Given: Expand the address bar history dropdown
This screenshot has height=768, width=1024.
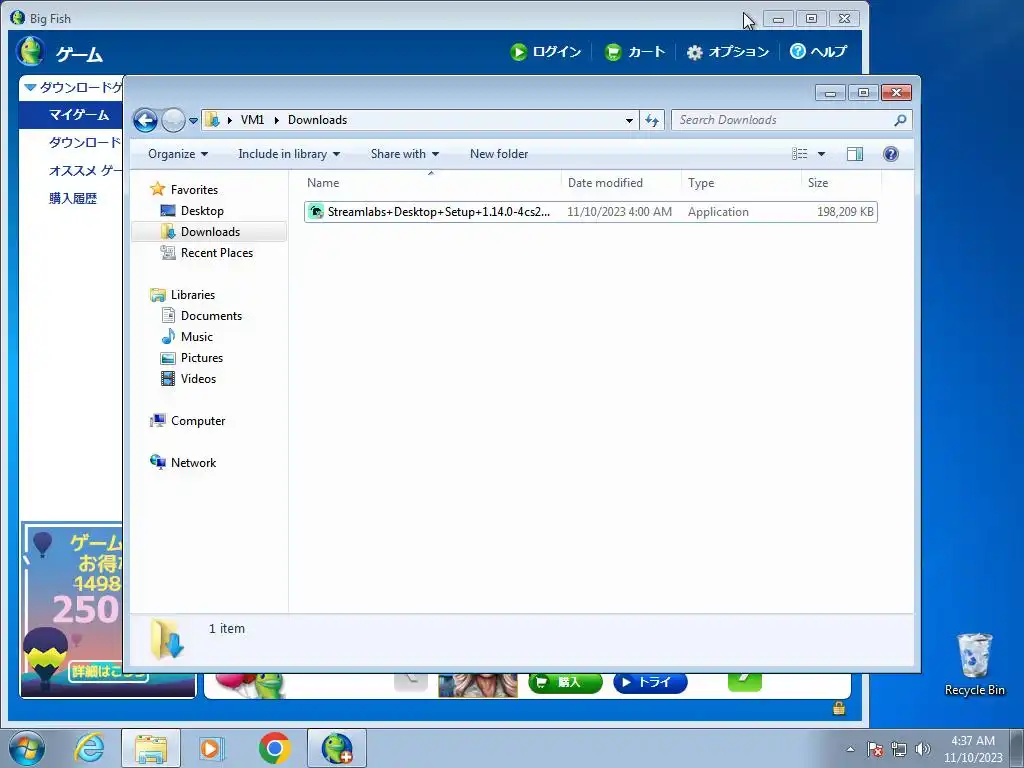Looking at the screenshot, I should [629, 120].
